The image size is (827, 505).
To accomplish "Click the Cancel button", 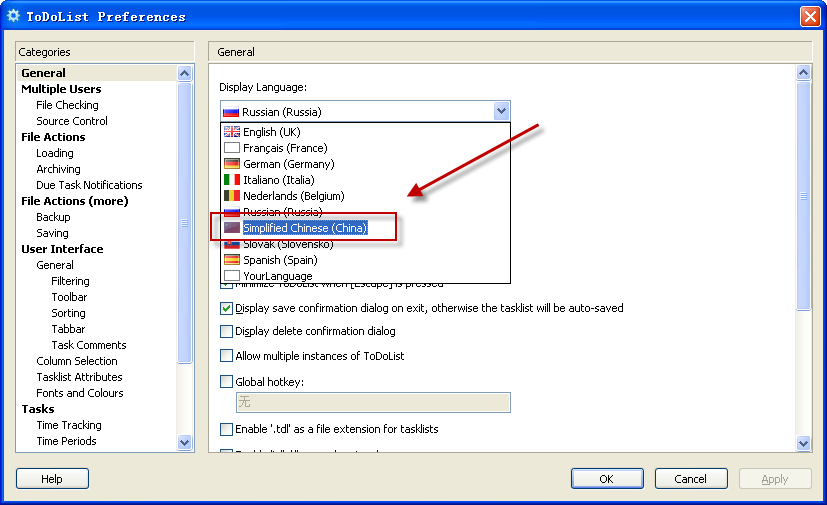I will tap(691, 479).
